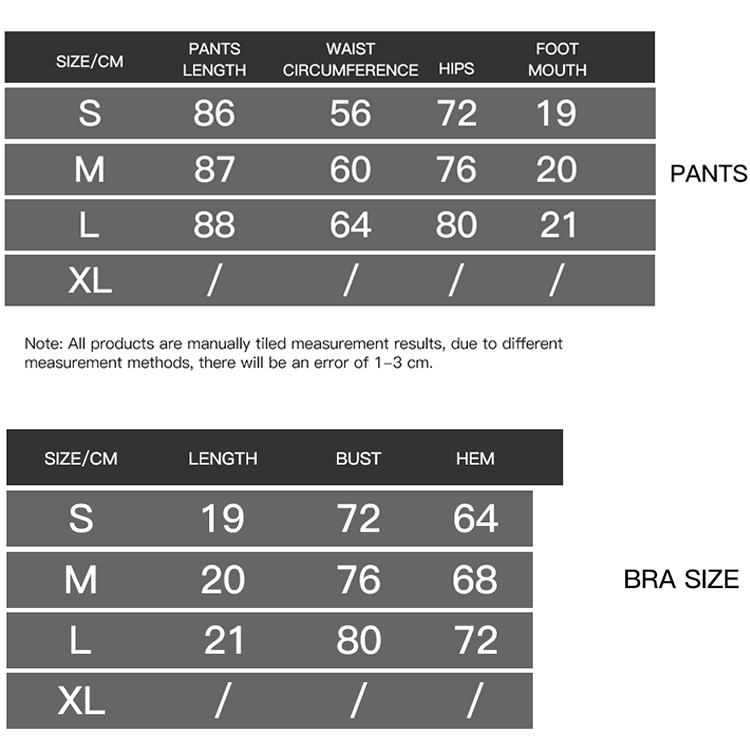Click the BRA SIZE label beside bottom table

[681, 579]
